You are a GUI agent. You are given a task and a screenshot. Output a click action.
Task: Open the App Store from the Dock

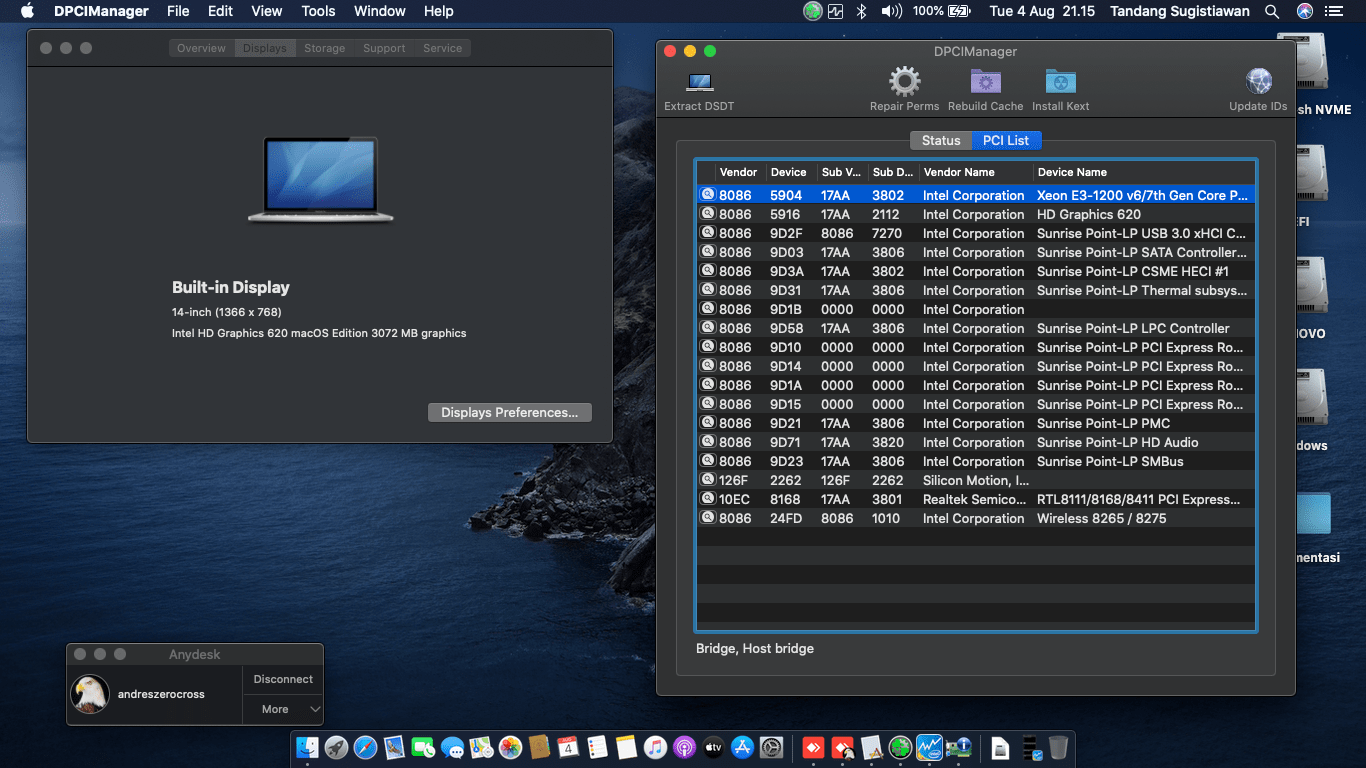(743, 747)
